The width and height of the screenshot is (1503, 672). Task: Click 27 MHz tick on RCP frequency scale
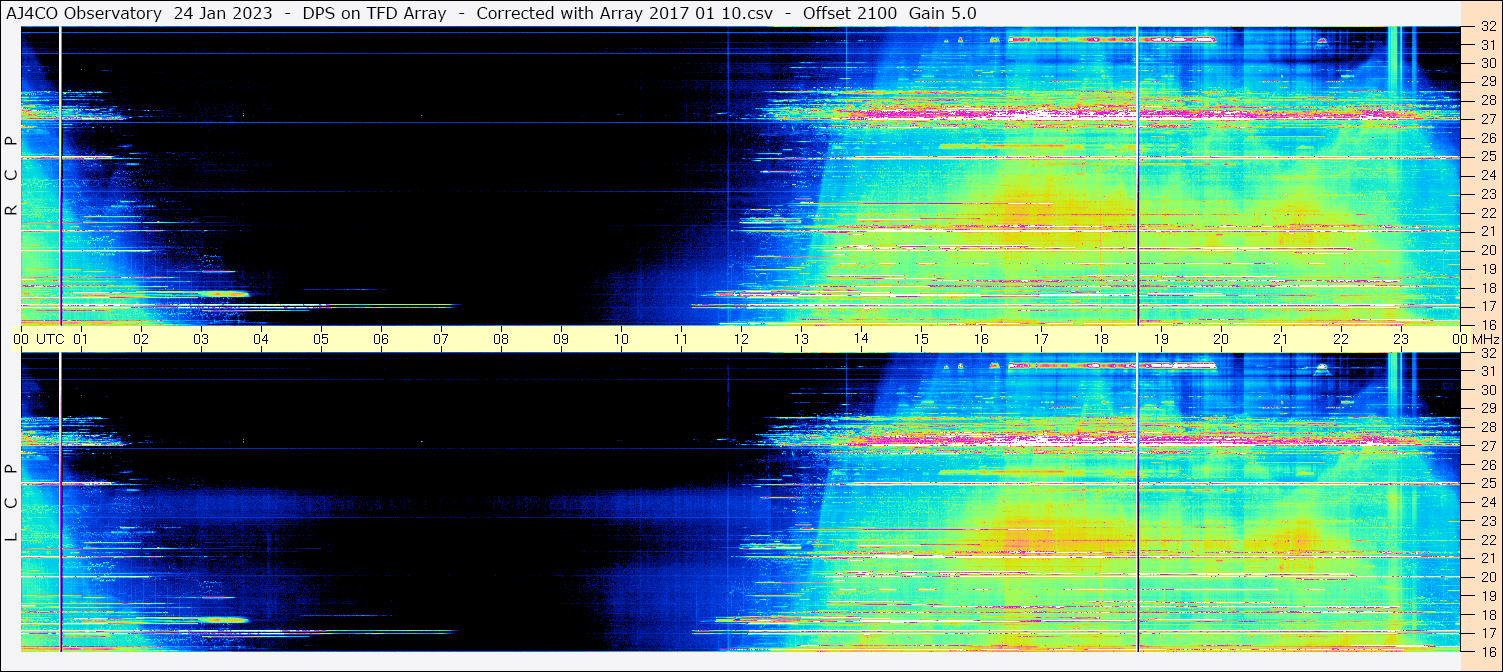[1487, 119]
